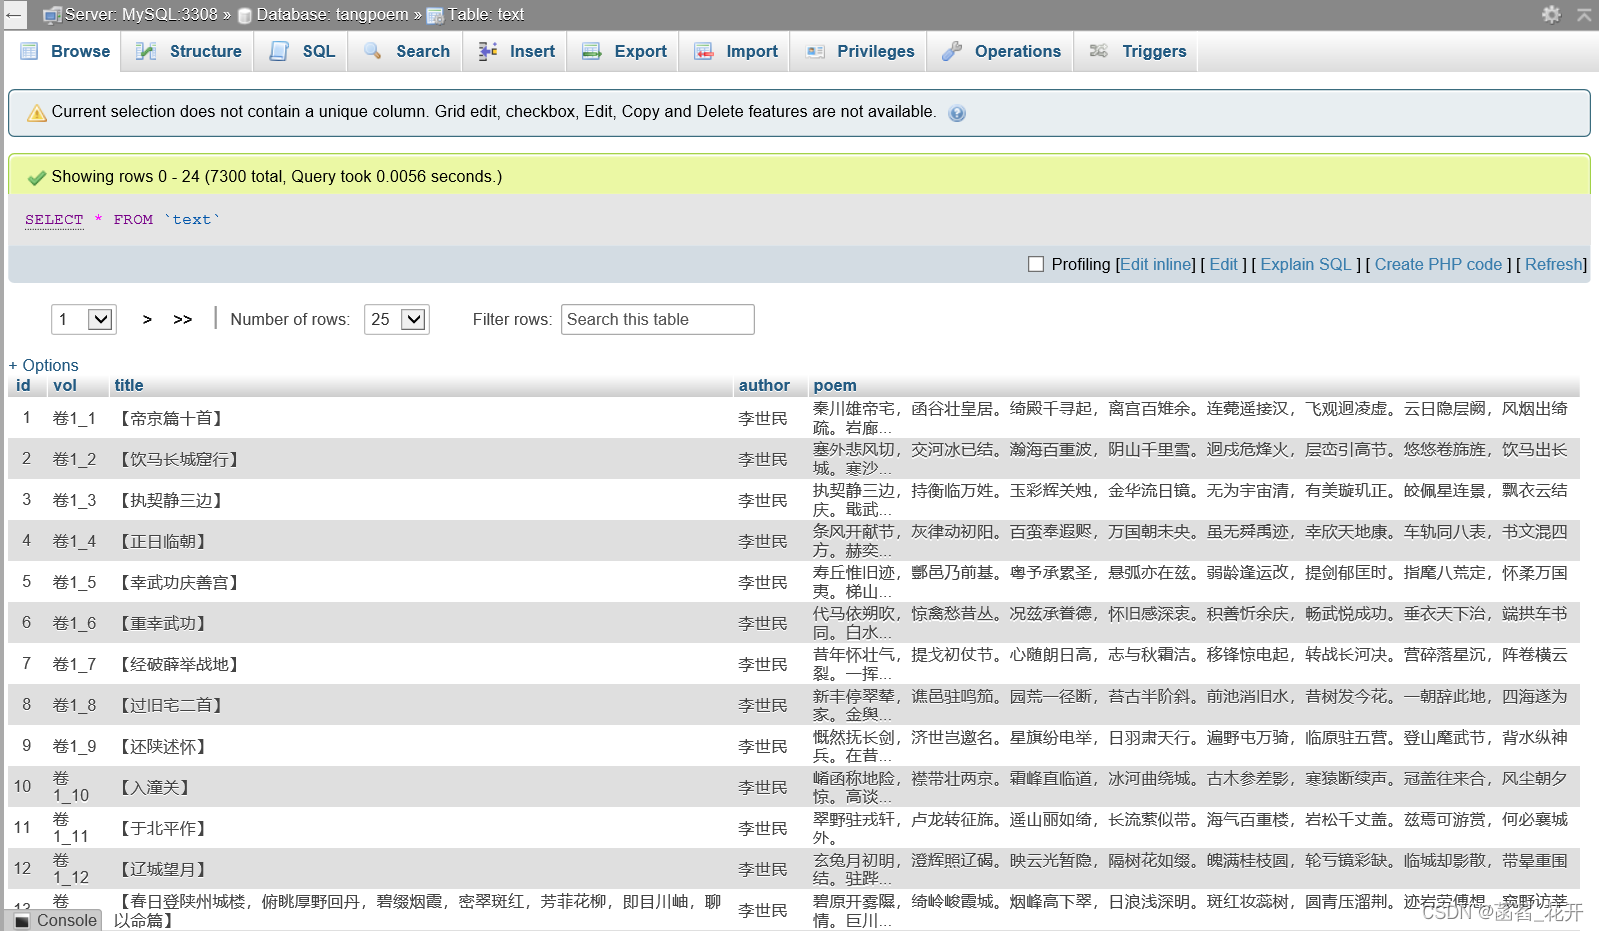Click the Create PHP code link
Viewport: 1599px width, 931px height.
click(1438, 264)
